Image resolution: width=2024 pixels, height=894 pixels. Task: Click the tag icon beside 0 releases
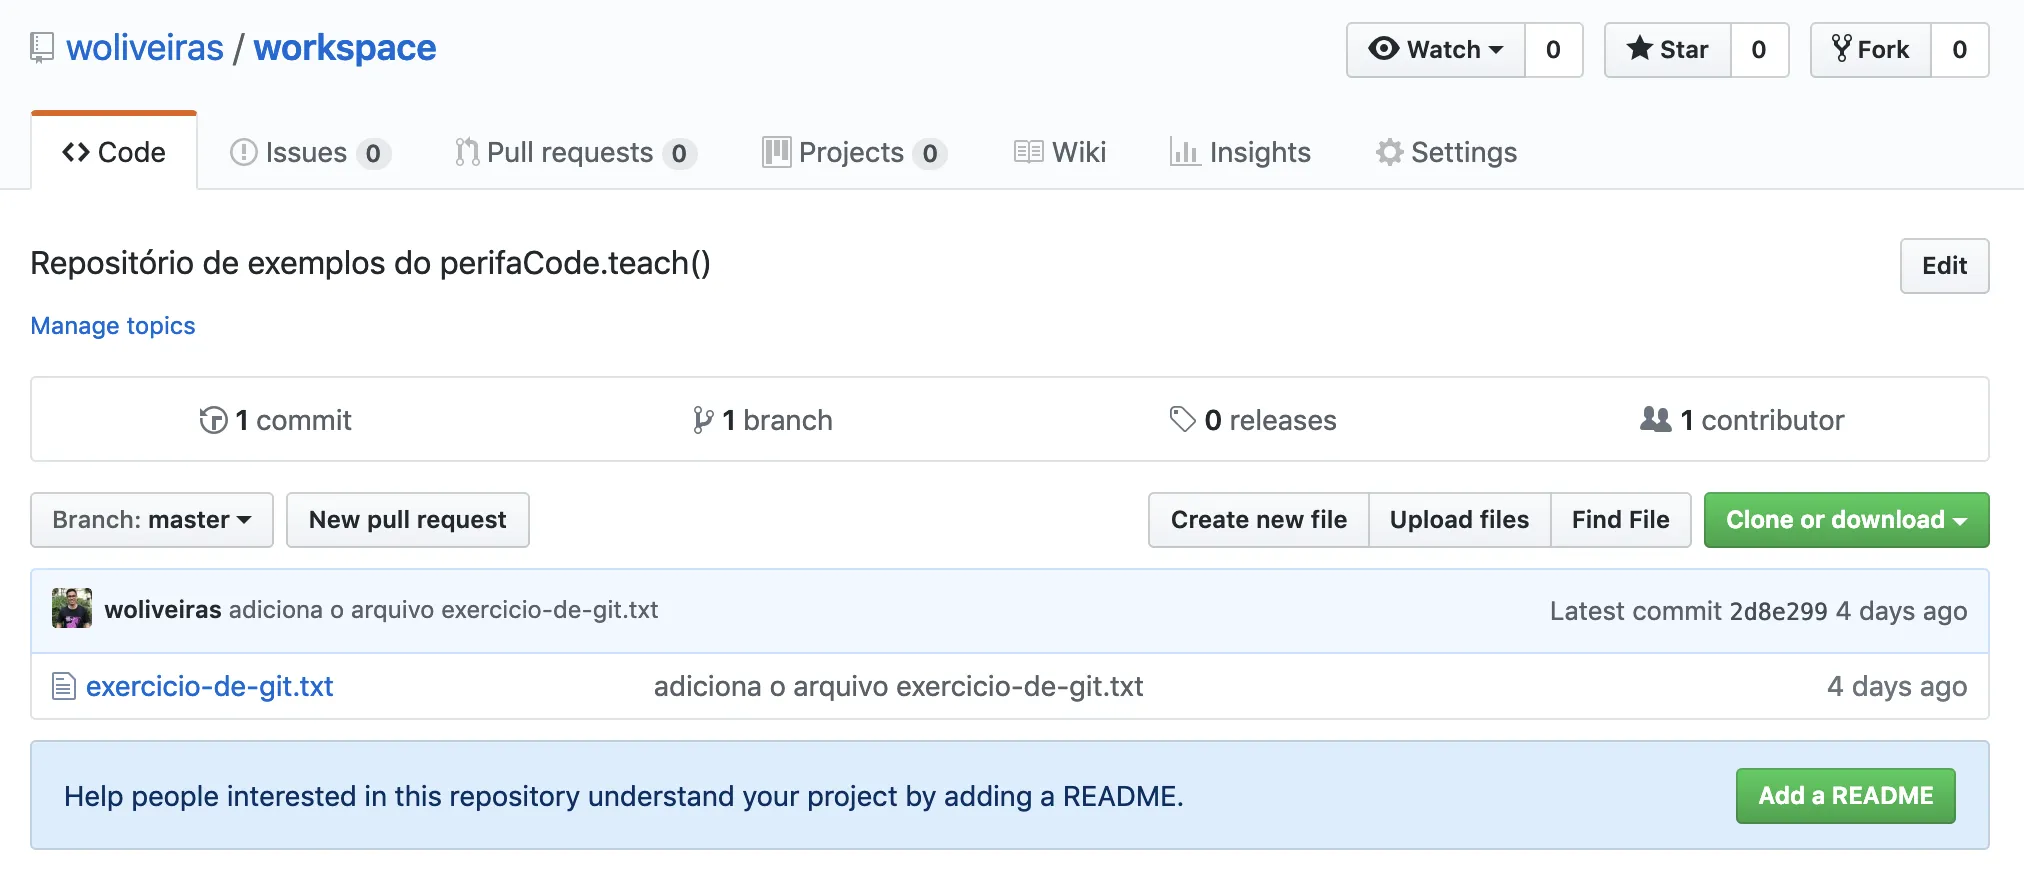[x=1183, y=420]
